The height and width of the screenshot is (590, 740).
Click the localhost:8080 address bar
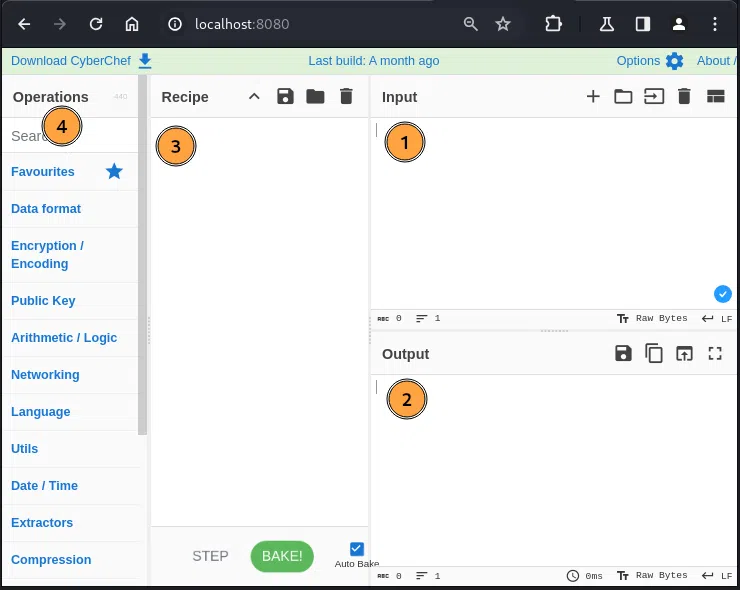click(x=242, y=24)
